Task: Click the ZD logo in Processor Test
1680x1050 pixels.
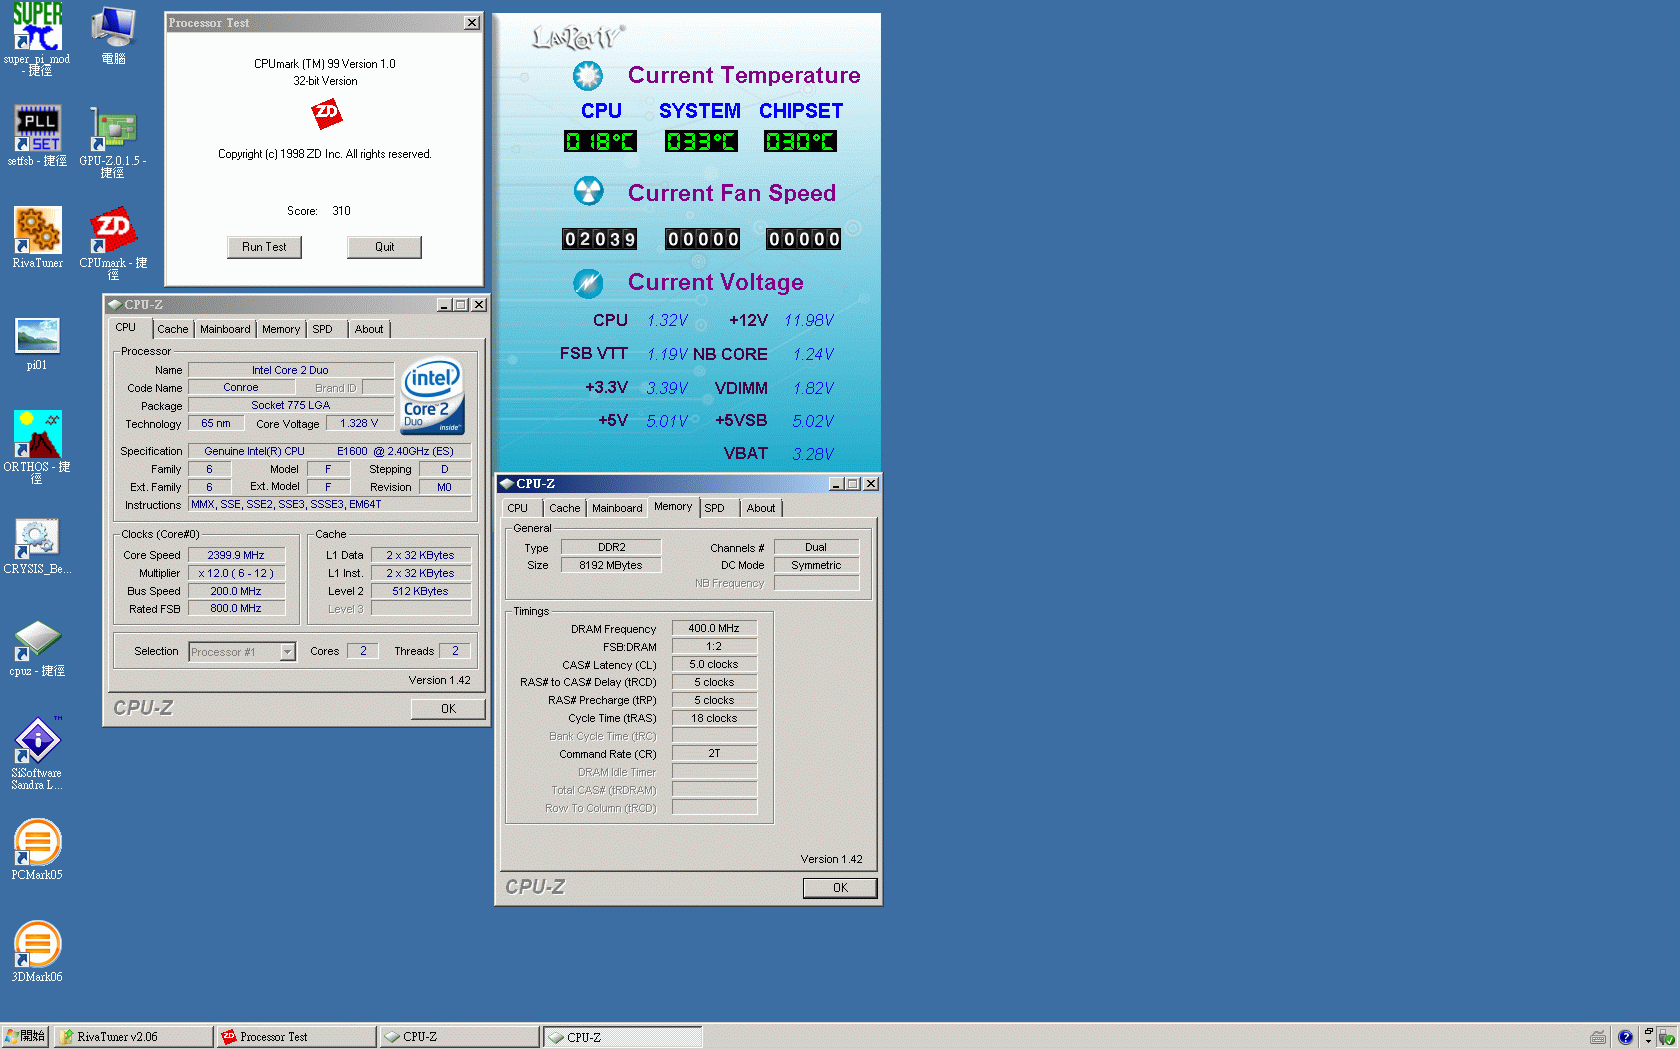Action: (326, 114)
